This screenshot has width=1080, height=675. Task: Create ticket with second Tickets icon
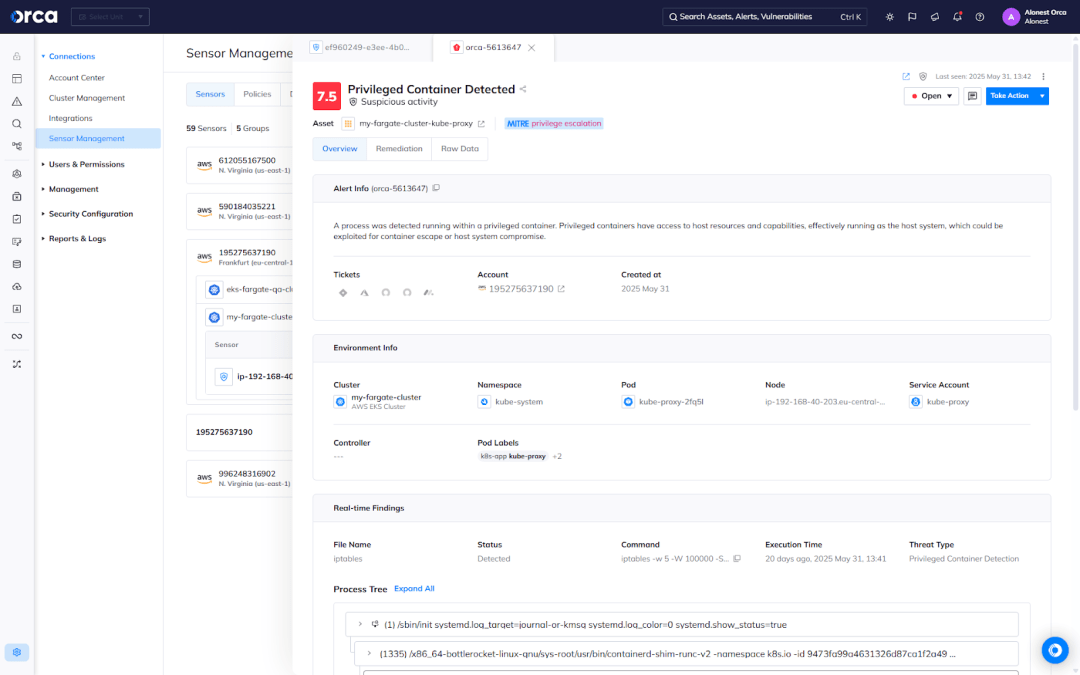coord(364,293)
